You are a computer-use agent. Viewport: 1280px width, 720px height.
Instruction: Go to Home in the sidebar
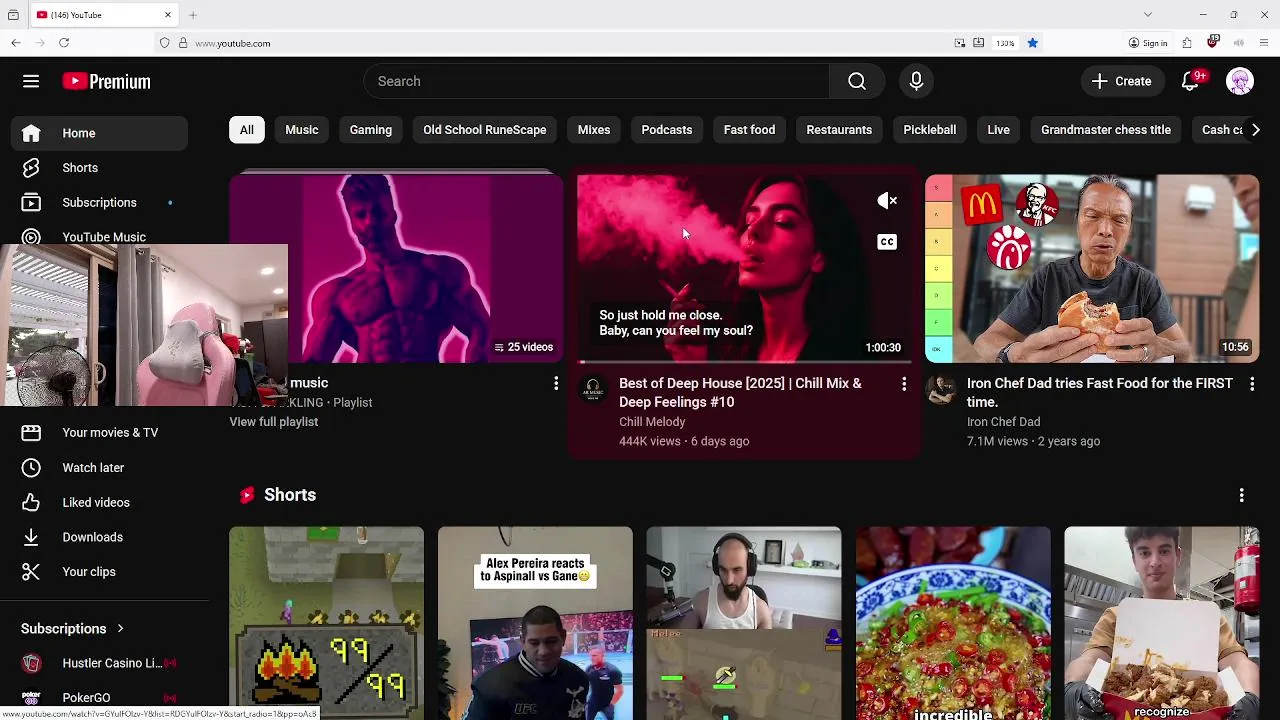[x=99, y=133]
